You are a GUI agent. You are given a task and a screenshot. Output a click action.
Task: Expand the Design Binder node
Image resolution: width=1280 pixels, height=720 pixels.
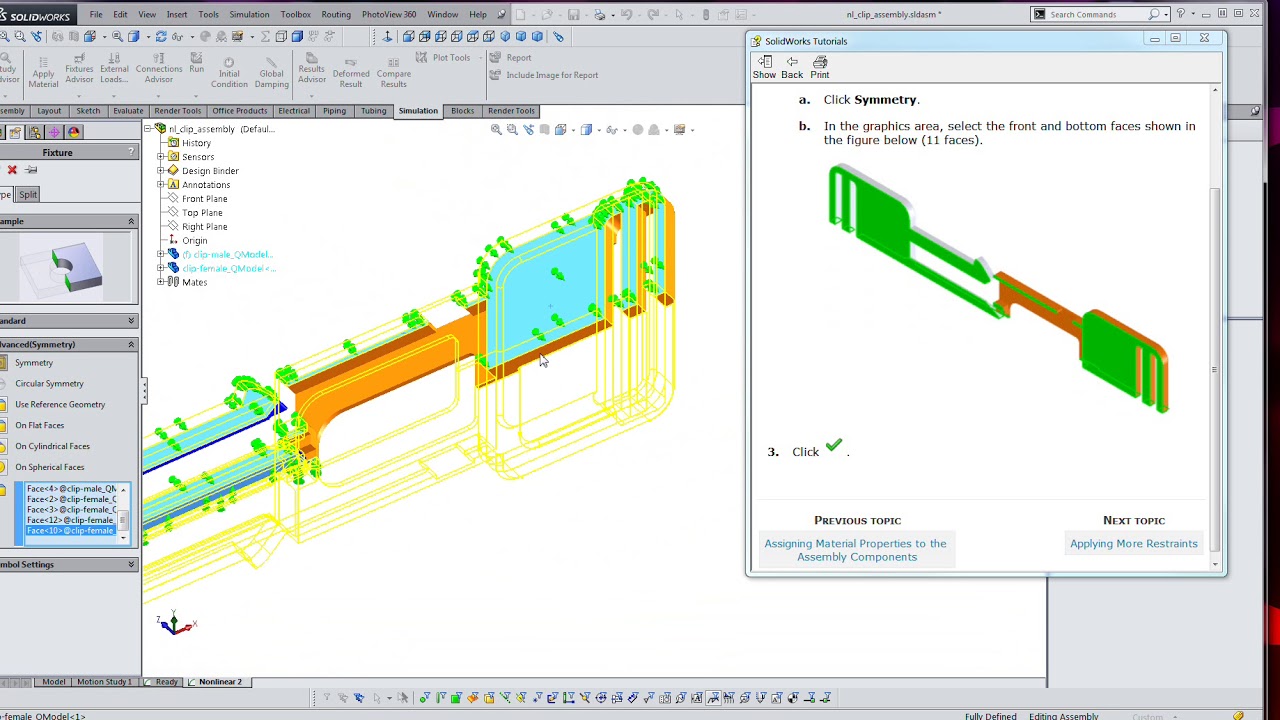click(161, 171)
